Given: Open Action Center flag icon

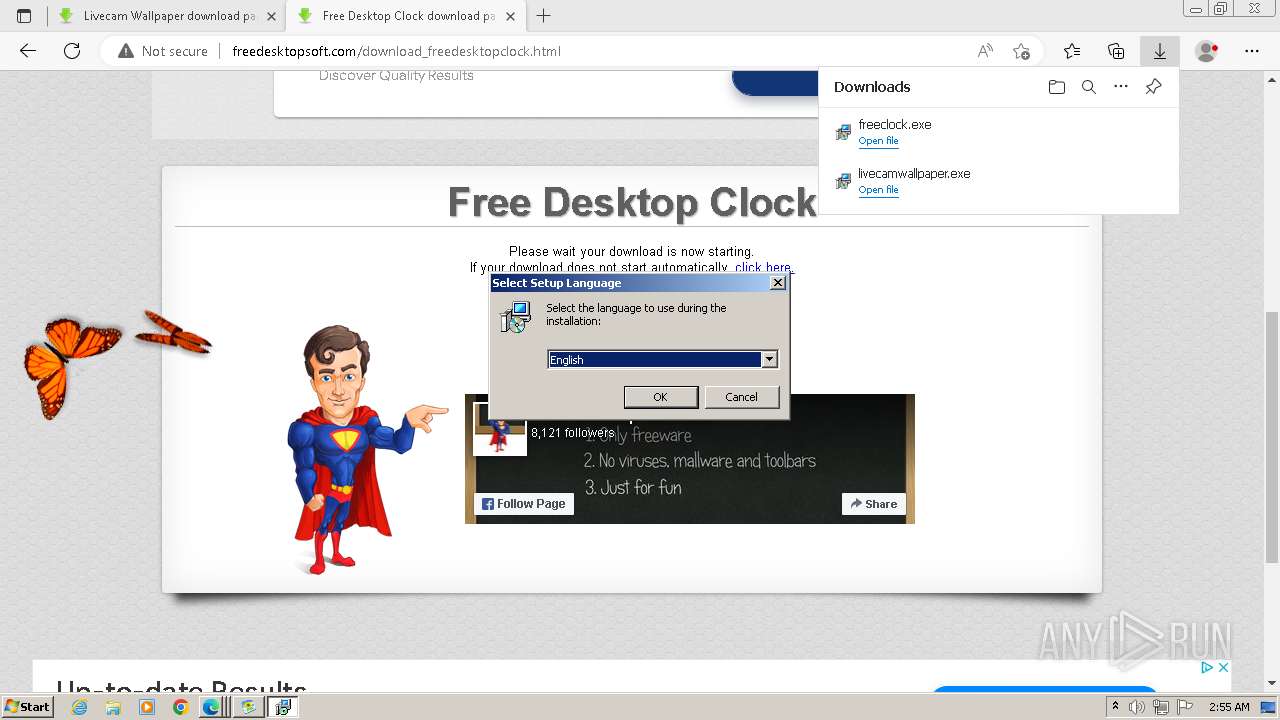Looking at the screenshot, I should pos(1185,707).
